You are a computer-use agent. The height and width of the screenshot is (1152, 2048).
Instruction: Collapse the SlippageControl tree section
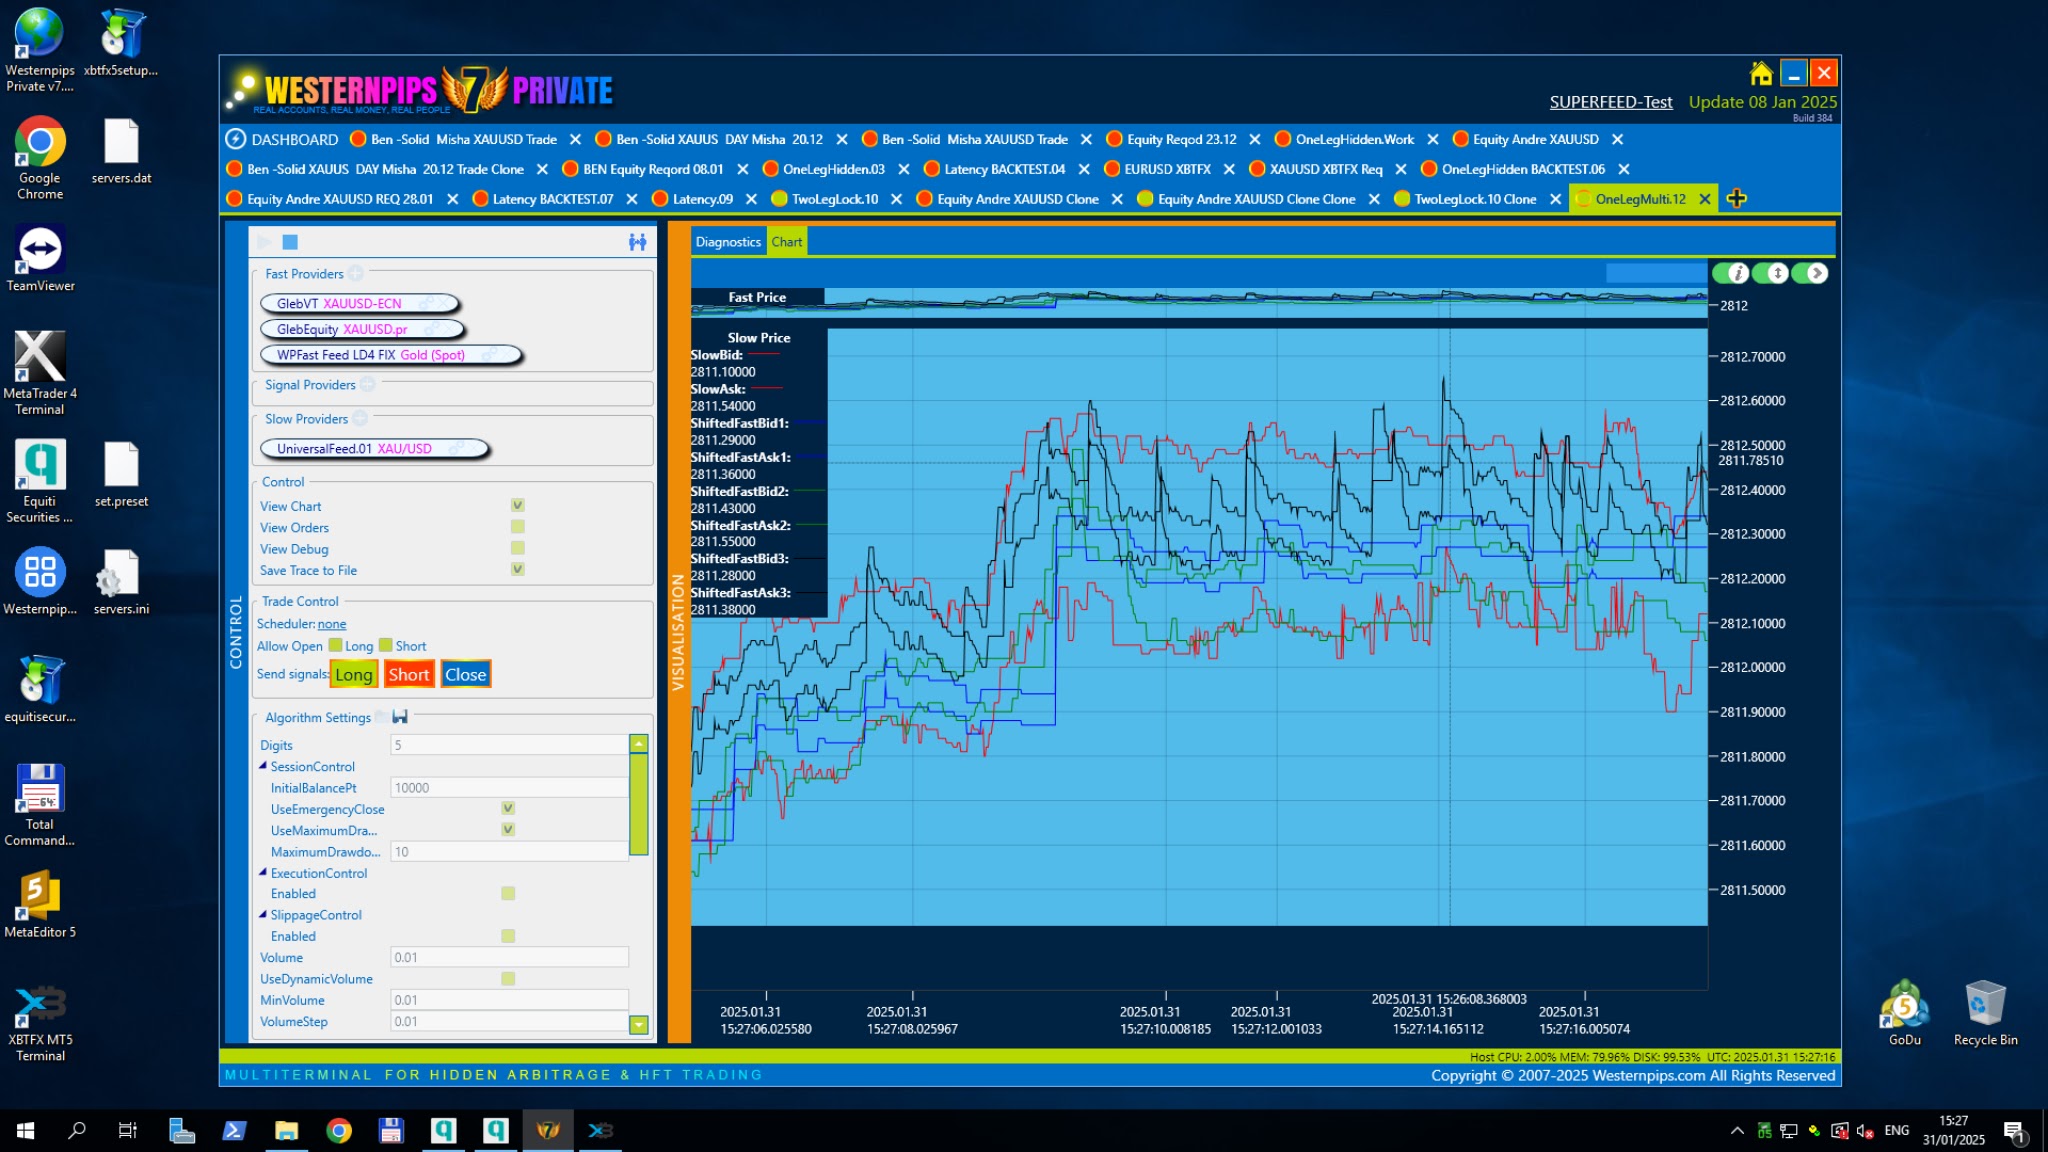coord(264,915)
